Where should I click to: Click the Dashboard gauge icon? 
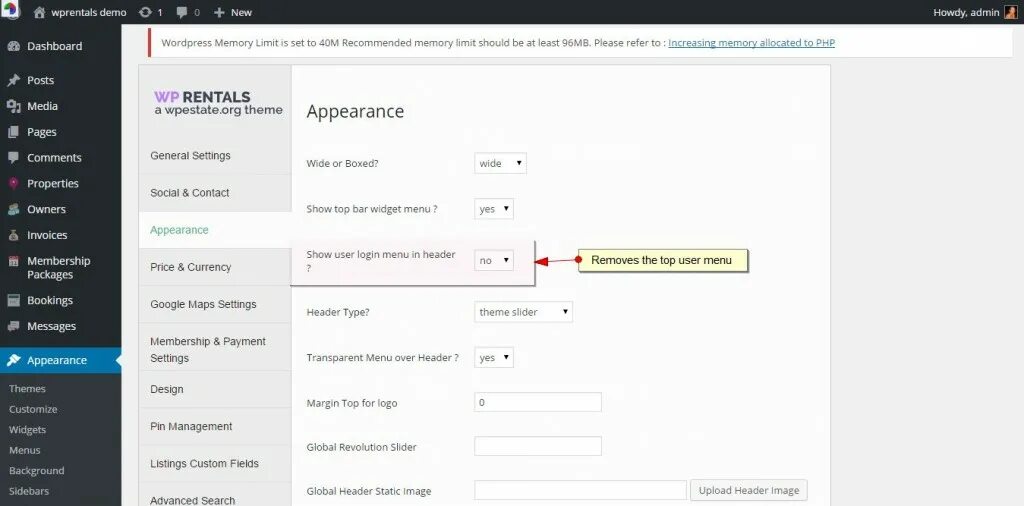(x=13, y=46)
